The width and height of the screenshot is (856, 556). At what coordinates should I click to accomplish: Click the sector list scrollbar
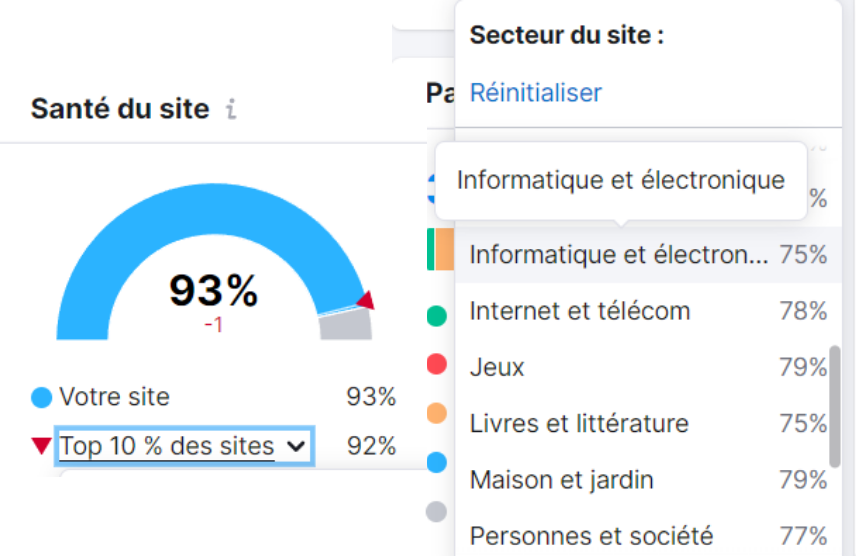[x=835, y=406]
